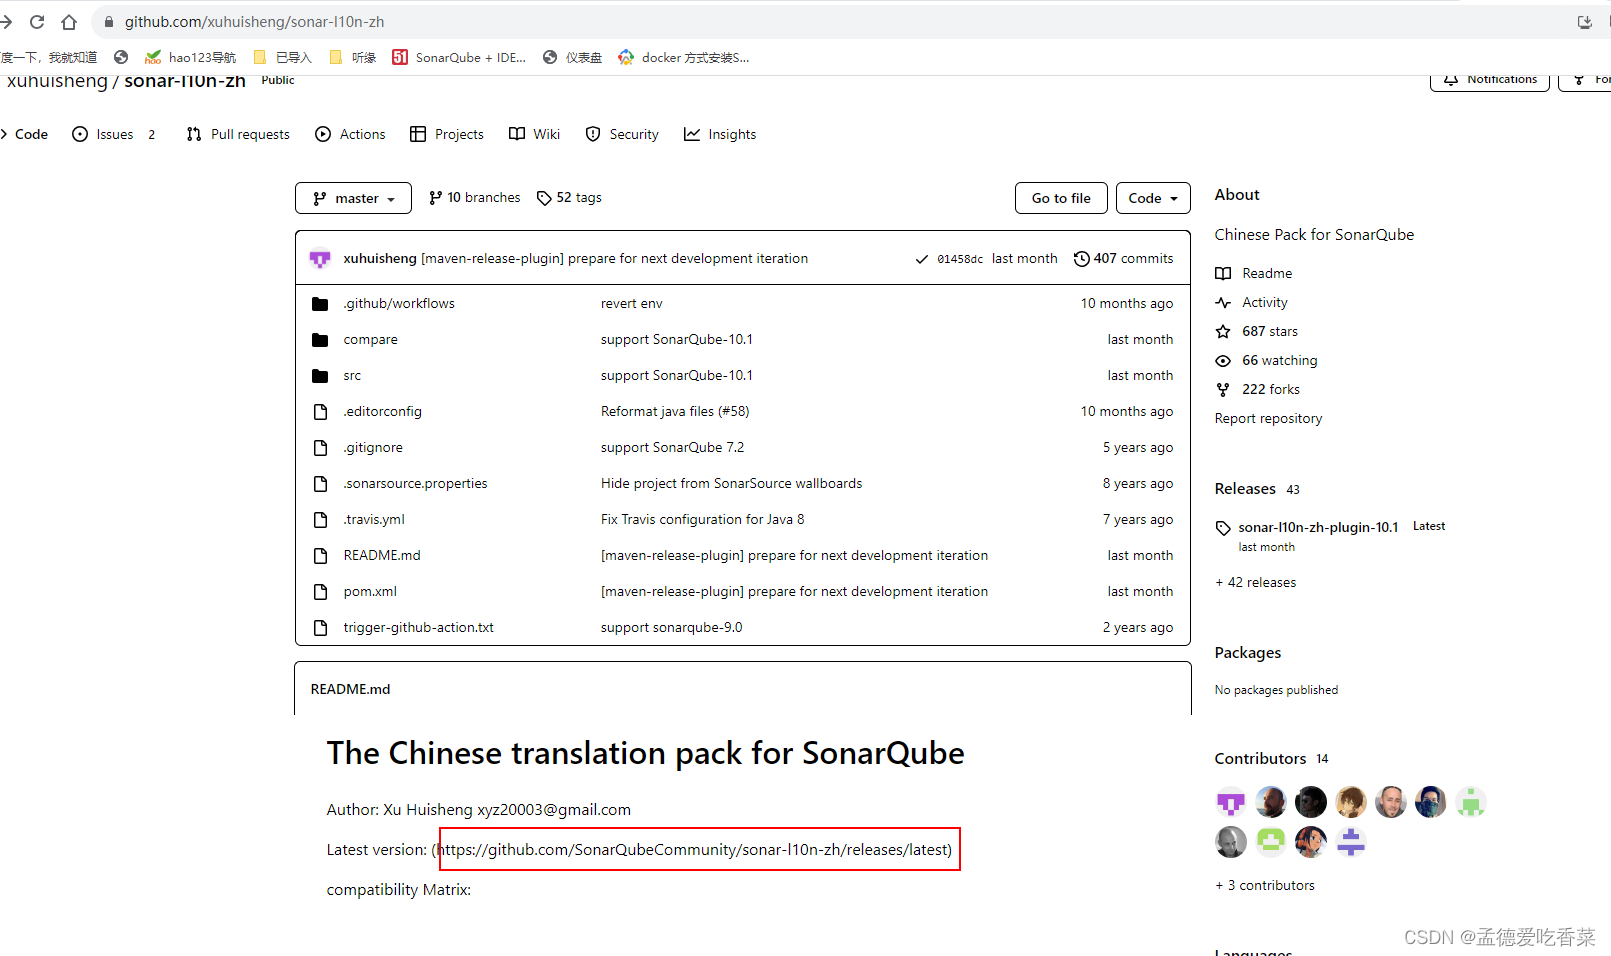Open the .sonarsource.properties file

click(415, 483)
